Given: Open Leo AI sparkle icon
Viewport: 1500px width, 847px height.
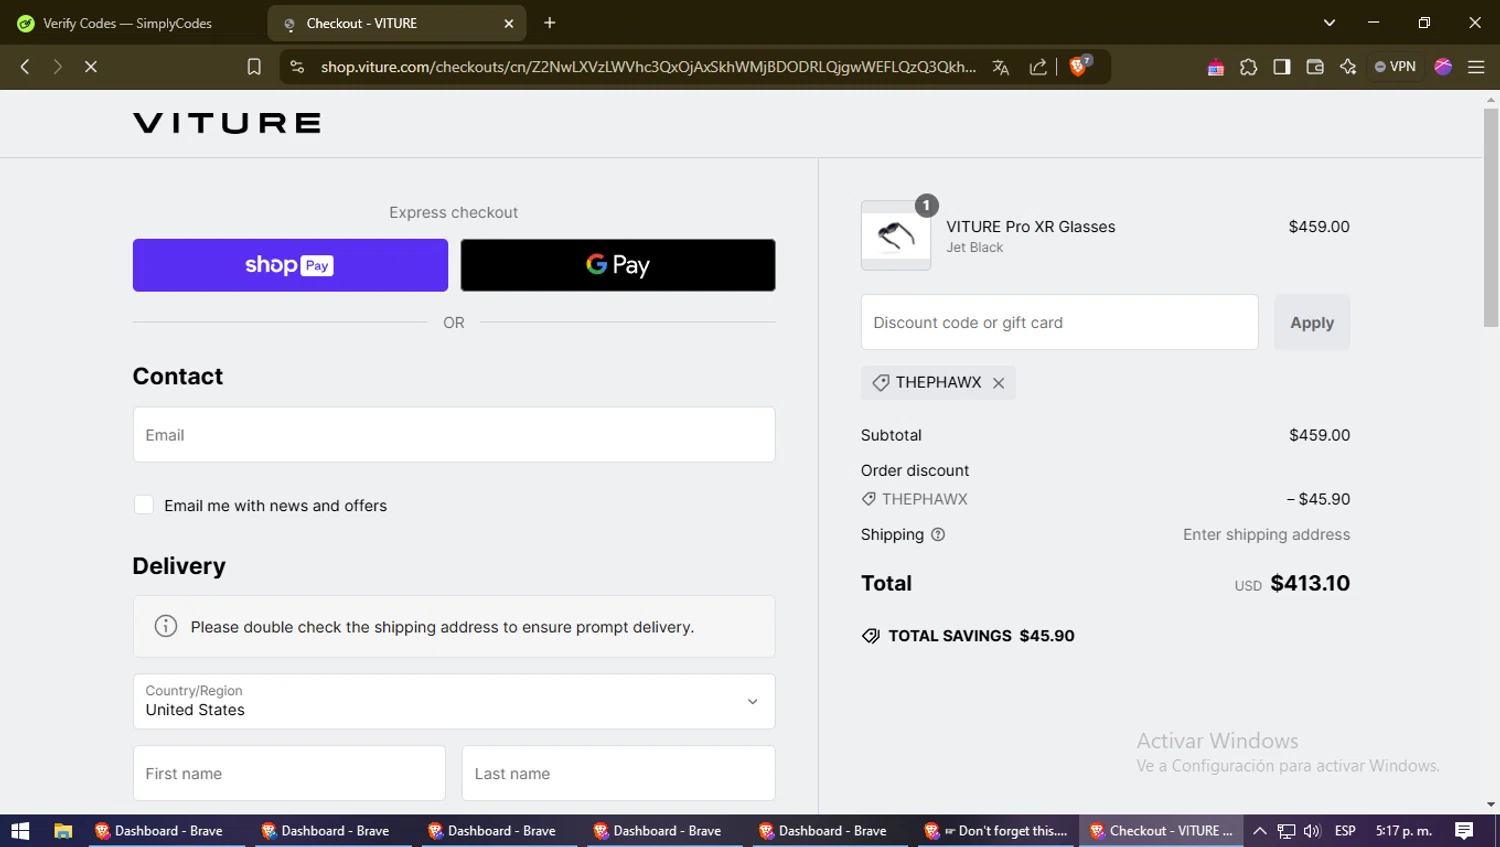Looking at the screenshot, I should [x=1348, y=67].
